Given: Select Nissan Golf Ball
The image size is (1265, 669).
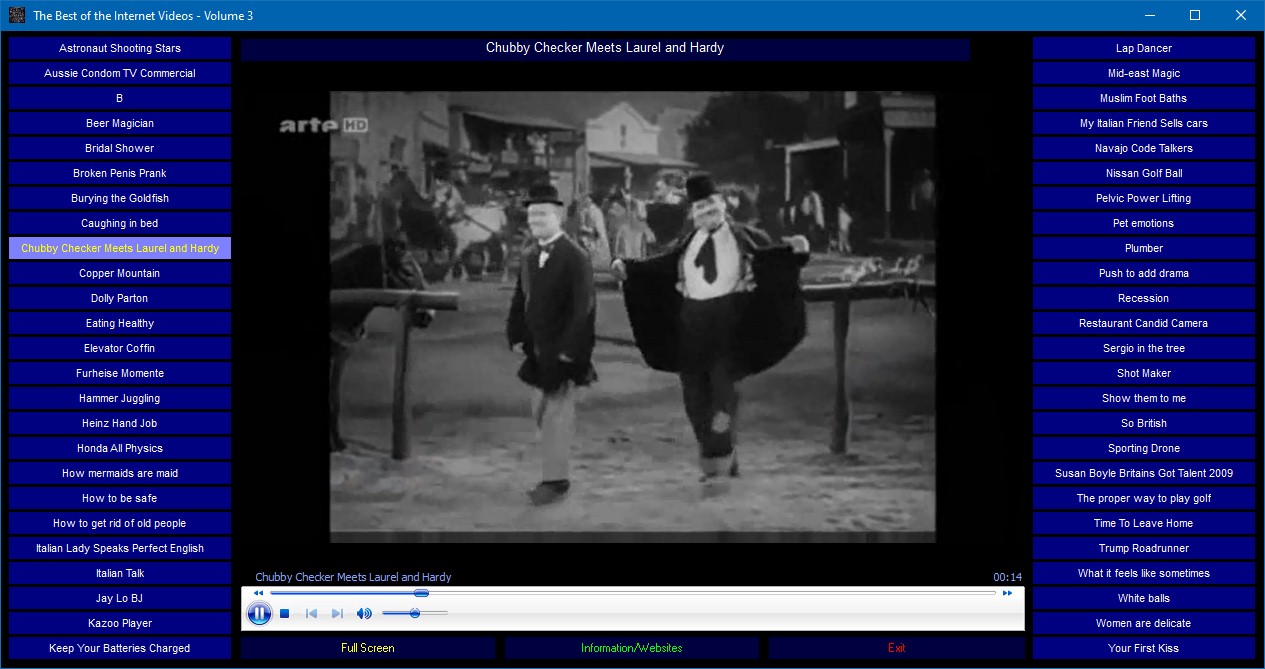Looking at the screenshot, I should [x=1144, y=173].
